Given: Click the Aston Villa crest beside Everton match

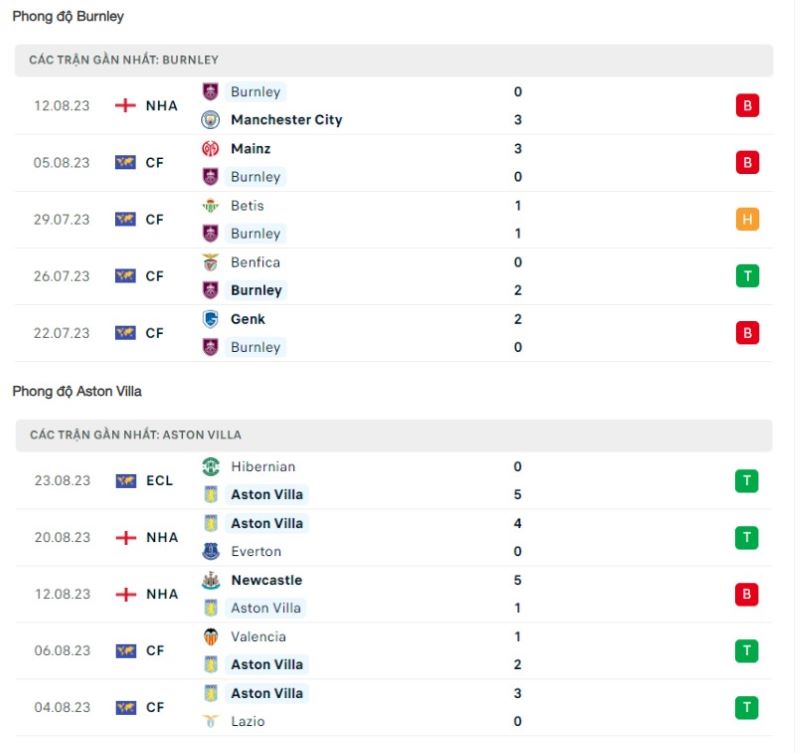Looking at the screenshot, I should [x=212, y=523].
